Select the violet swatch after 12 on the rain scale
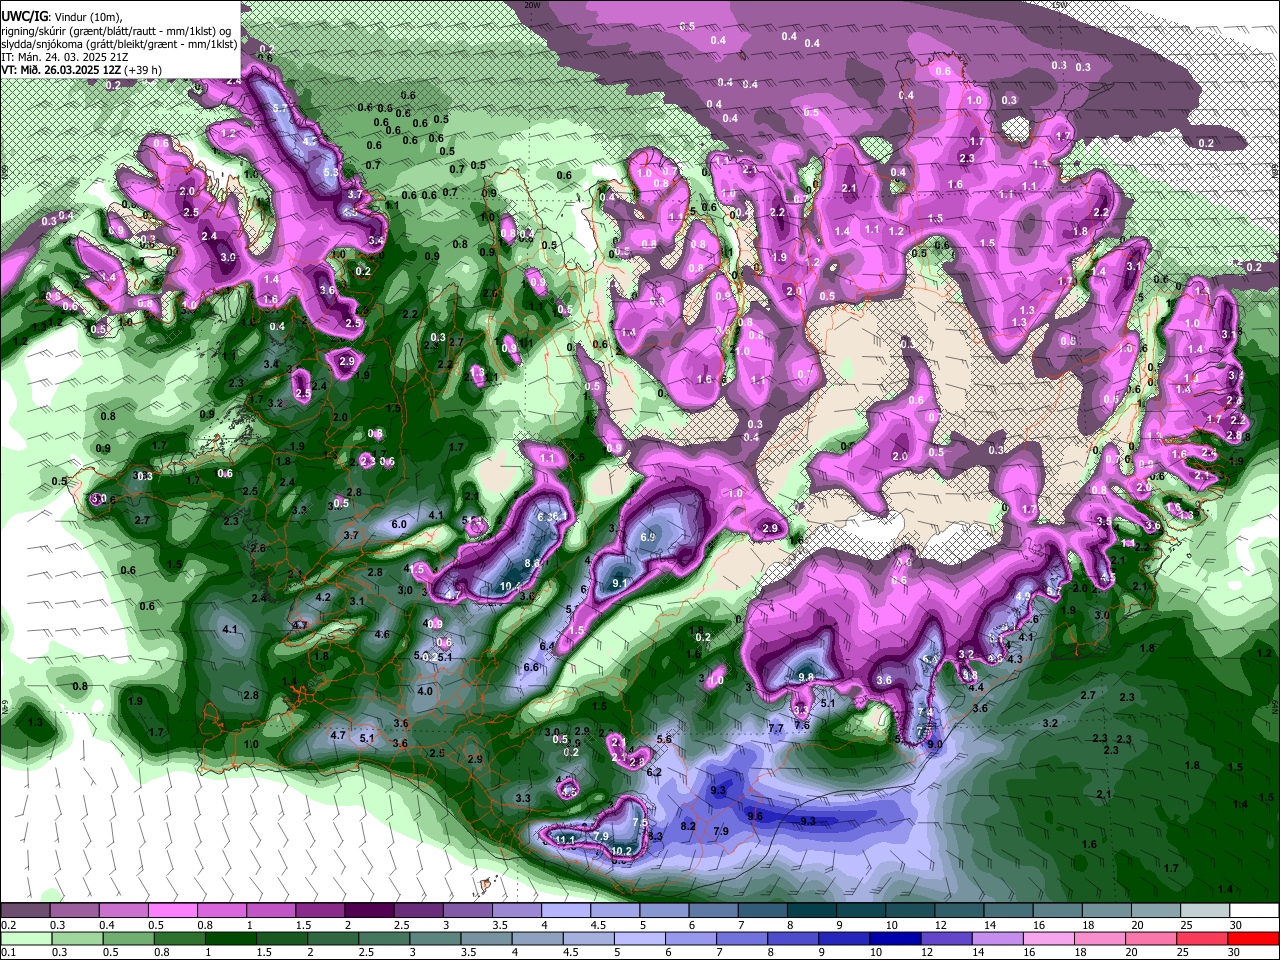This screenshot has width=1280, height=960. pos(945,938)
